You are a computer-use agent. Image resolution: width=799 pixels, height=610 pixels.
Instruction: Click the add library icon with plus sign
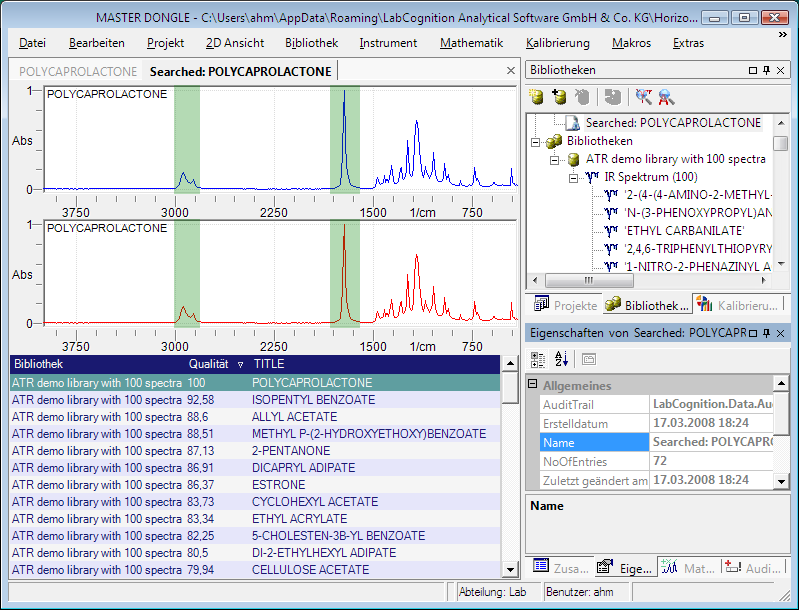pyautogui.click(x=559, y=97)
